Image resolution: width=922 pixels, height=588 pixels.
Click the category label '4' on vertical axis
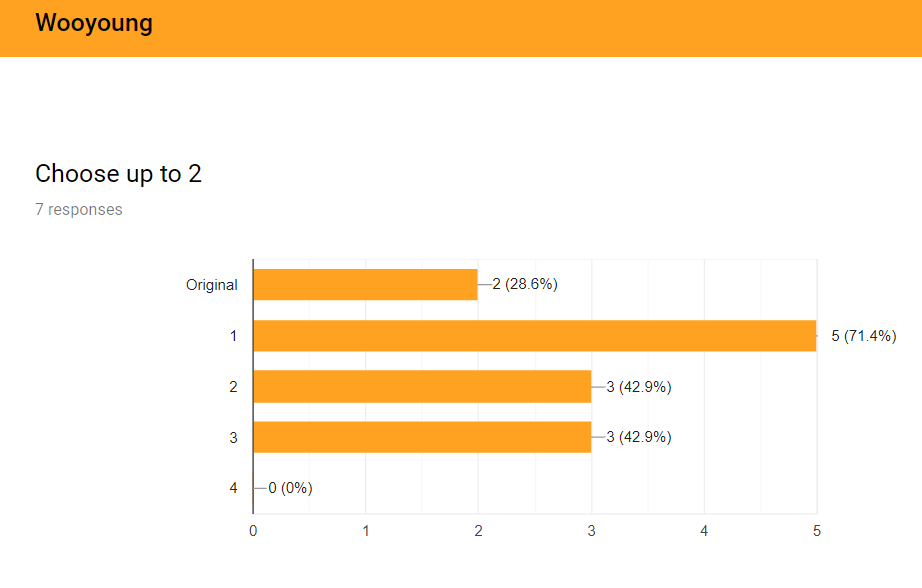click(233, 488)
